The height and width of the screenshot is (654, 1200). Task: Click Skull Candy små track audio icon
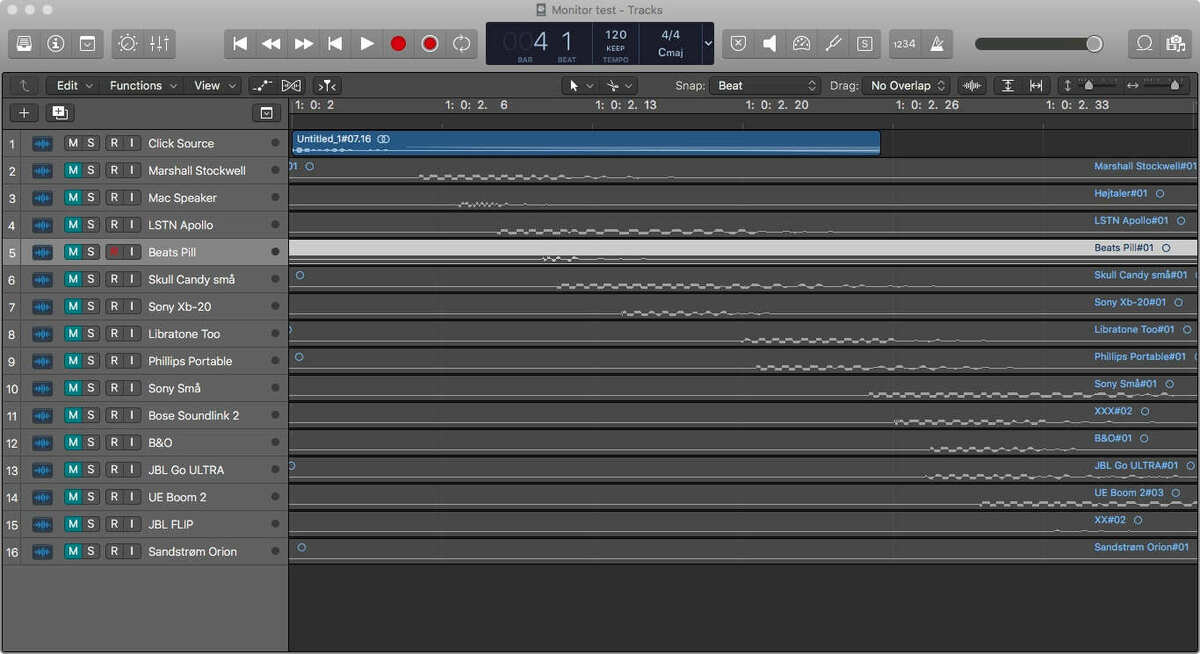coord(42,280)
